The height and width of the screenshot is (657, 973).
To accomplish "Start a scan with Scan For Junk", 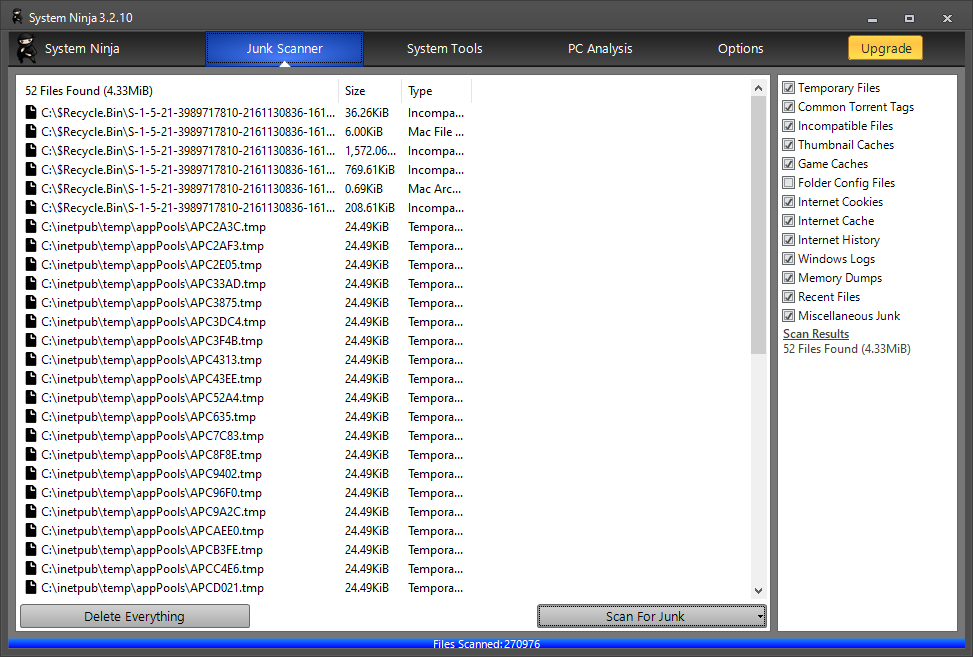I will click(x=645, y=616).
